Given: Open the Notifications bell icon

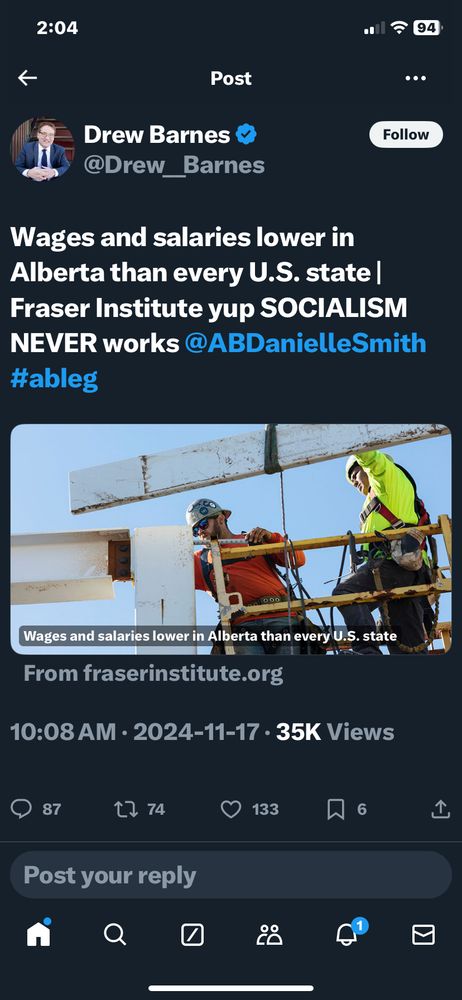Looking at the screenshot, I should 348,934.
